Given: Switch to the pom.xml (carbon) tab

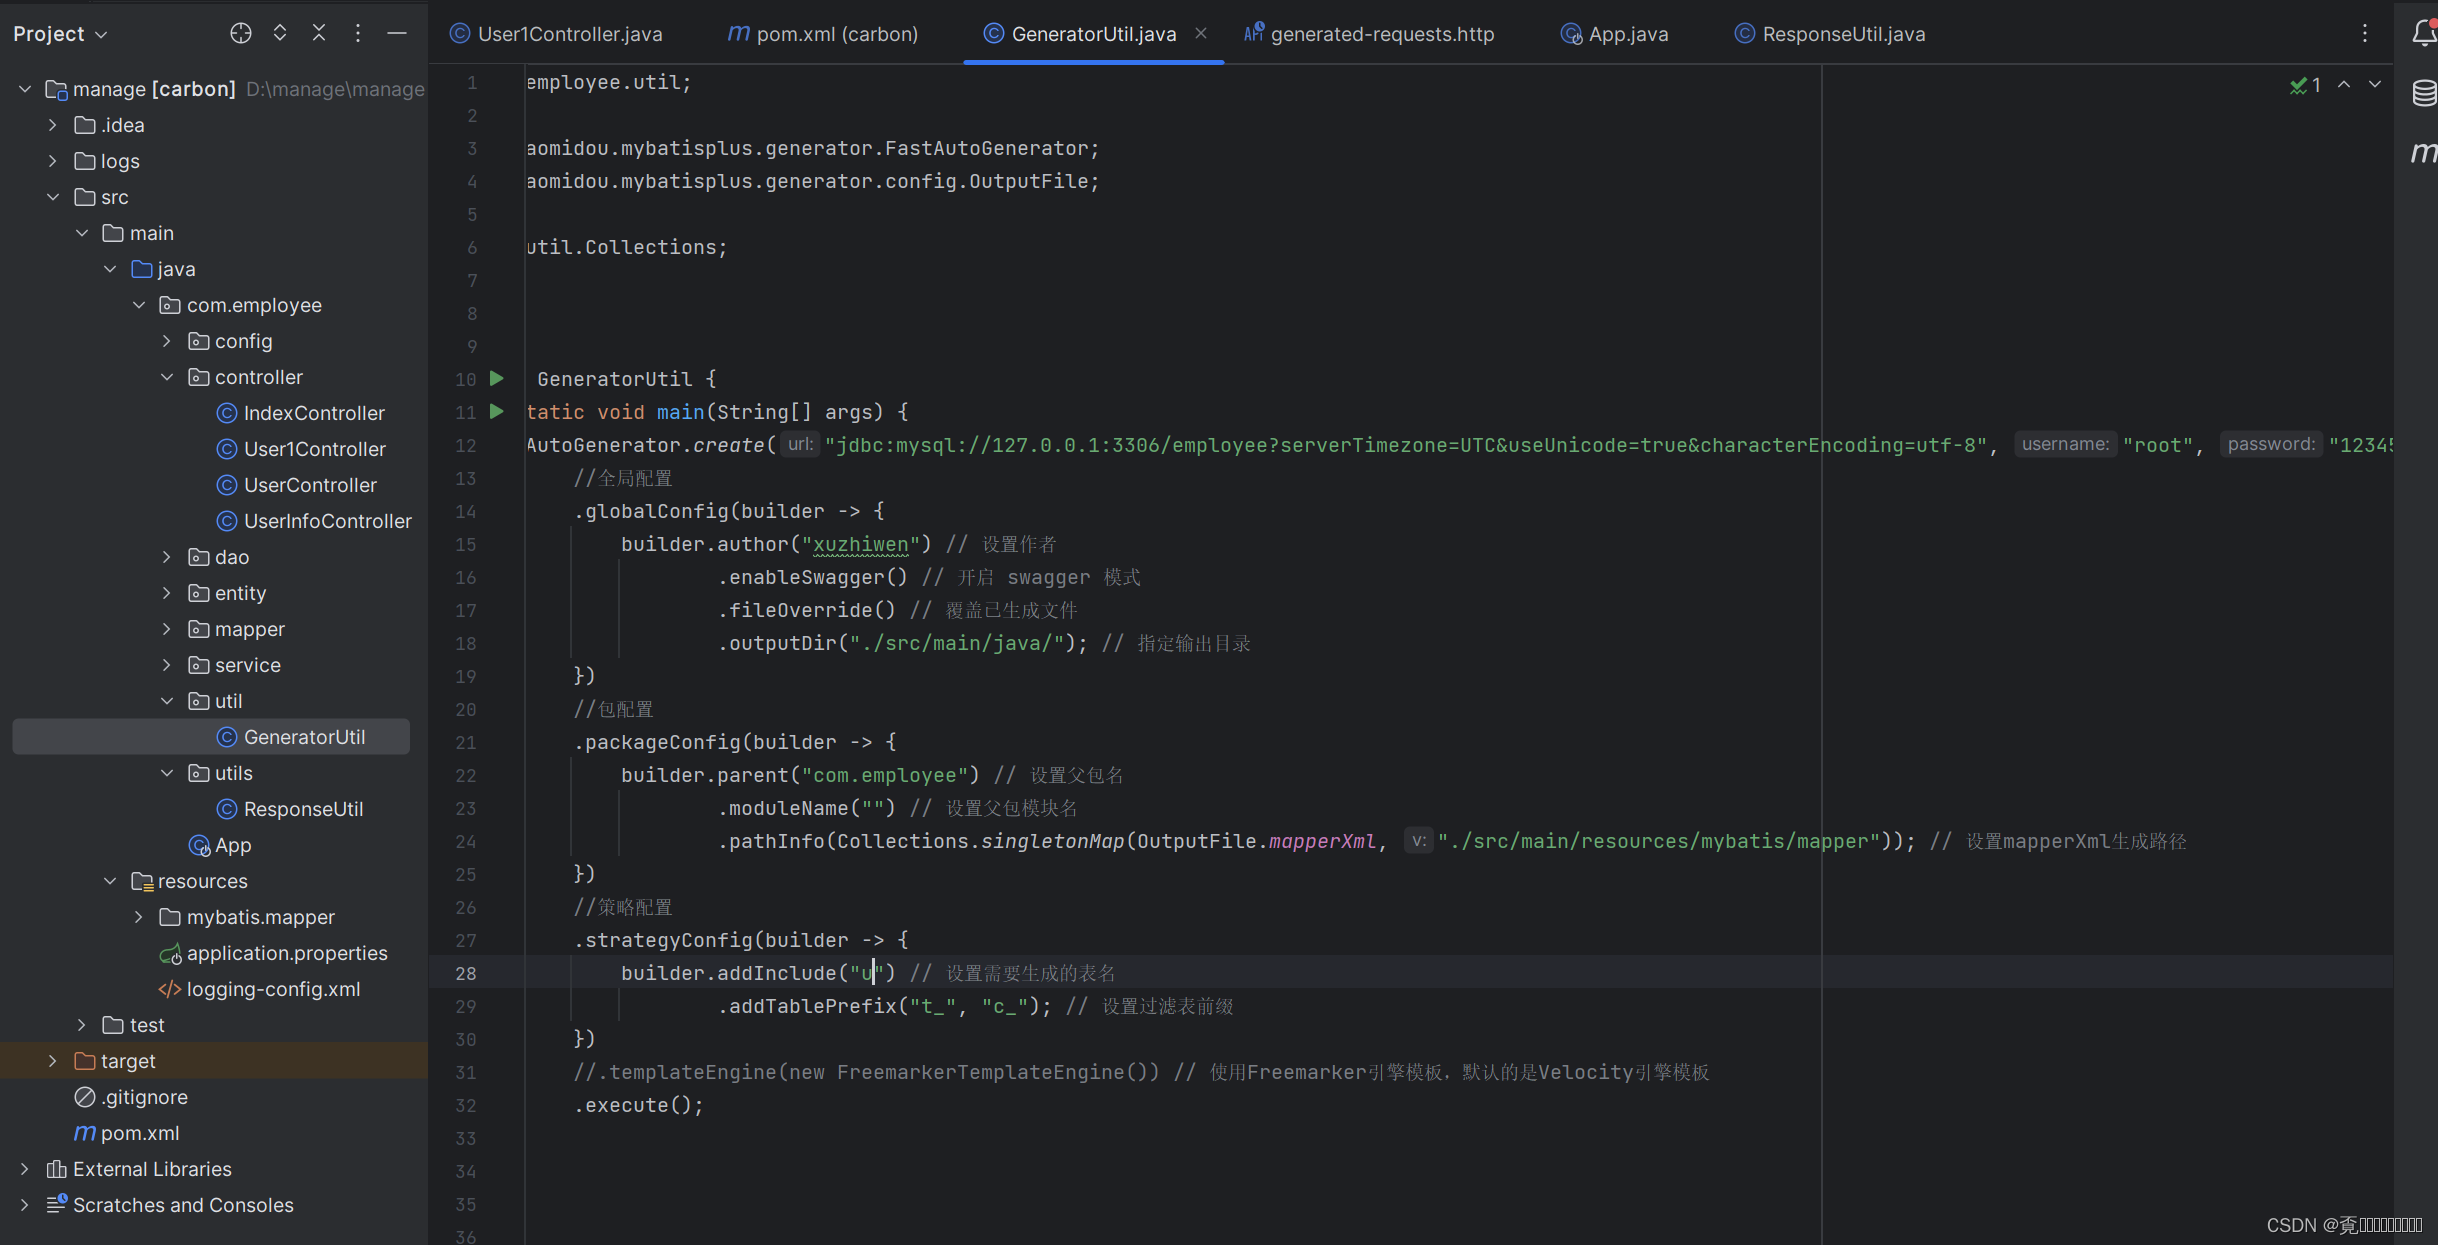Looking at the screenshot, I should [823, 34].
